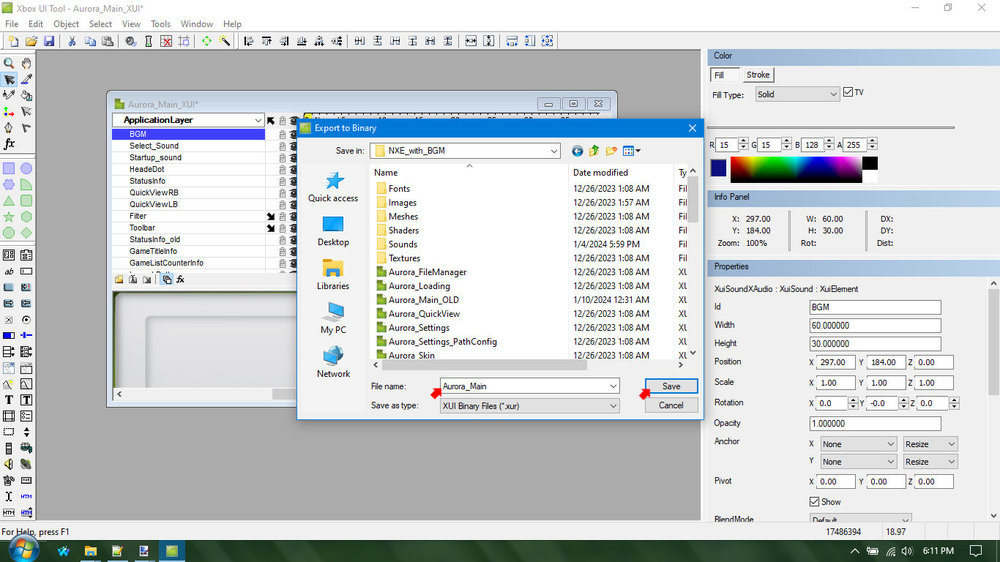The image size is (1000, 562).
Task: Pick a color from the rainbow spectrum
Action: pos(795,170)
